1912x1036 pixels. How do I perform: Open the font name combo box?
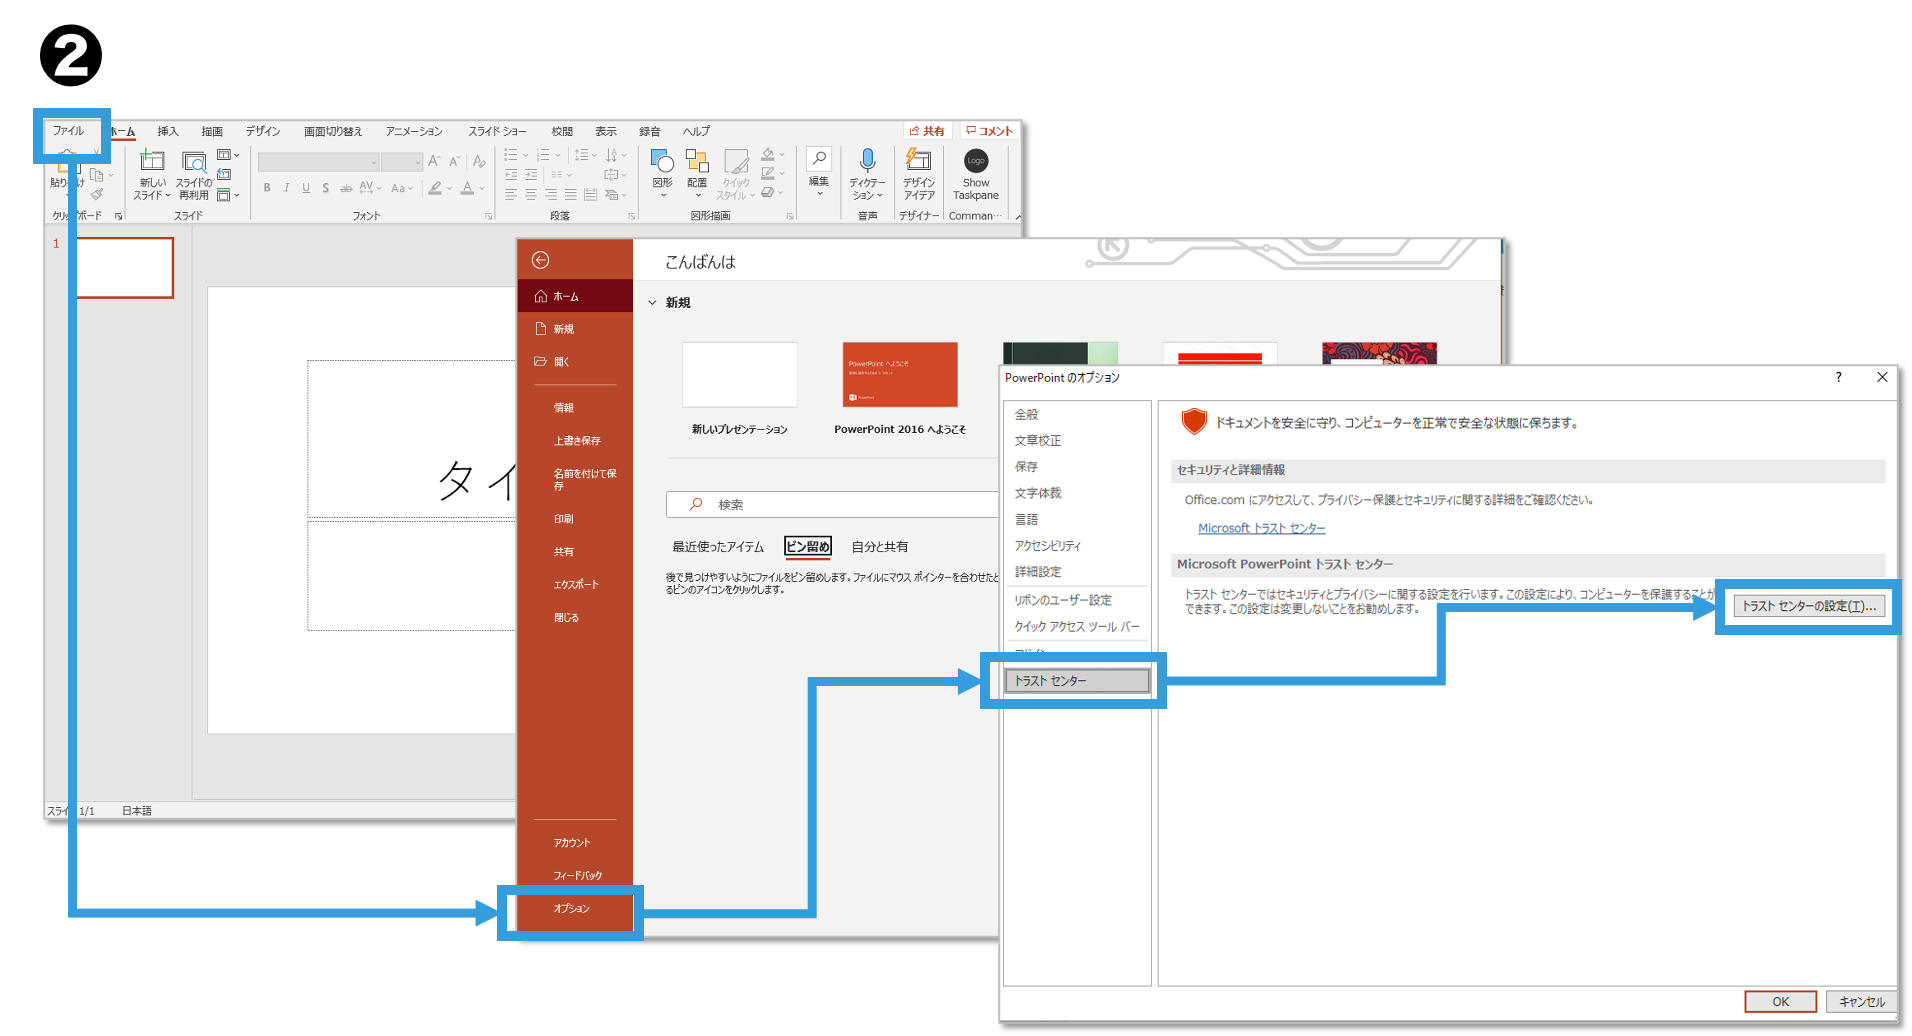[318, 162]
